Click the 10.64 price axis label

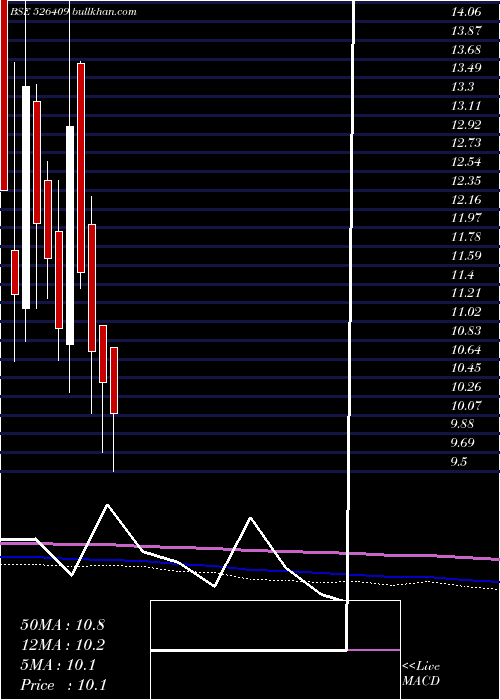466,350
